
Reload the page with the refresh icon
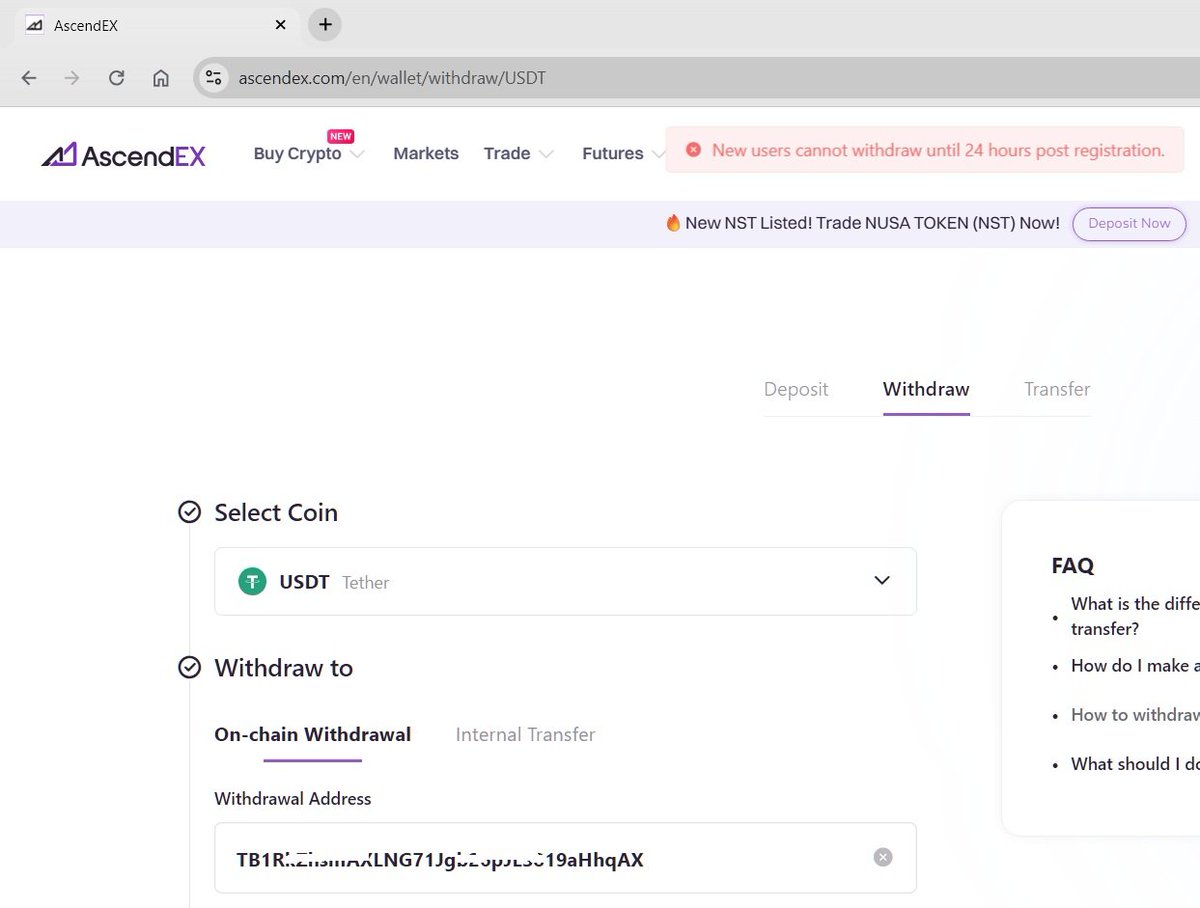[116, 78]
